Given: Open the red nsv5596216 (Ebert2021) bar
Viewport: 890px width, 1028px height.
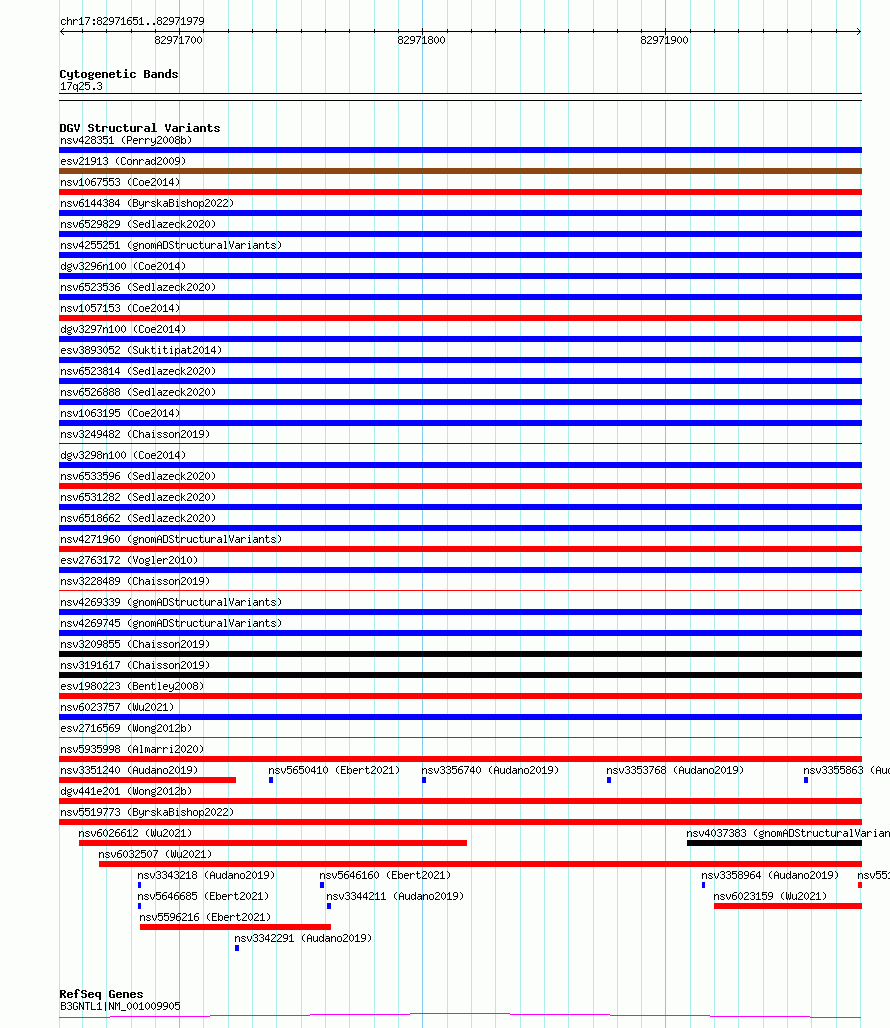Looking at the screenshot, I should 235,926.
